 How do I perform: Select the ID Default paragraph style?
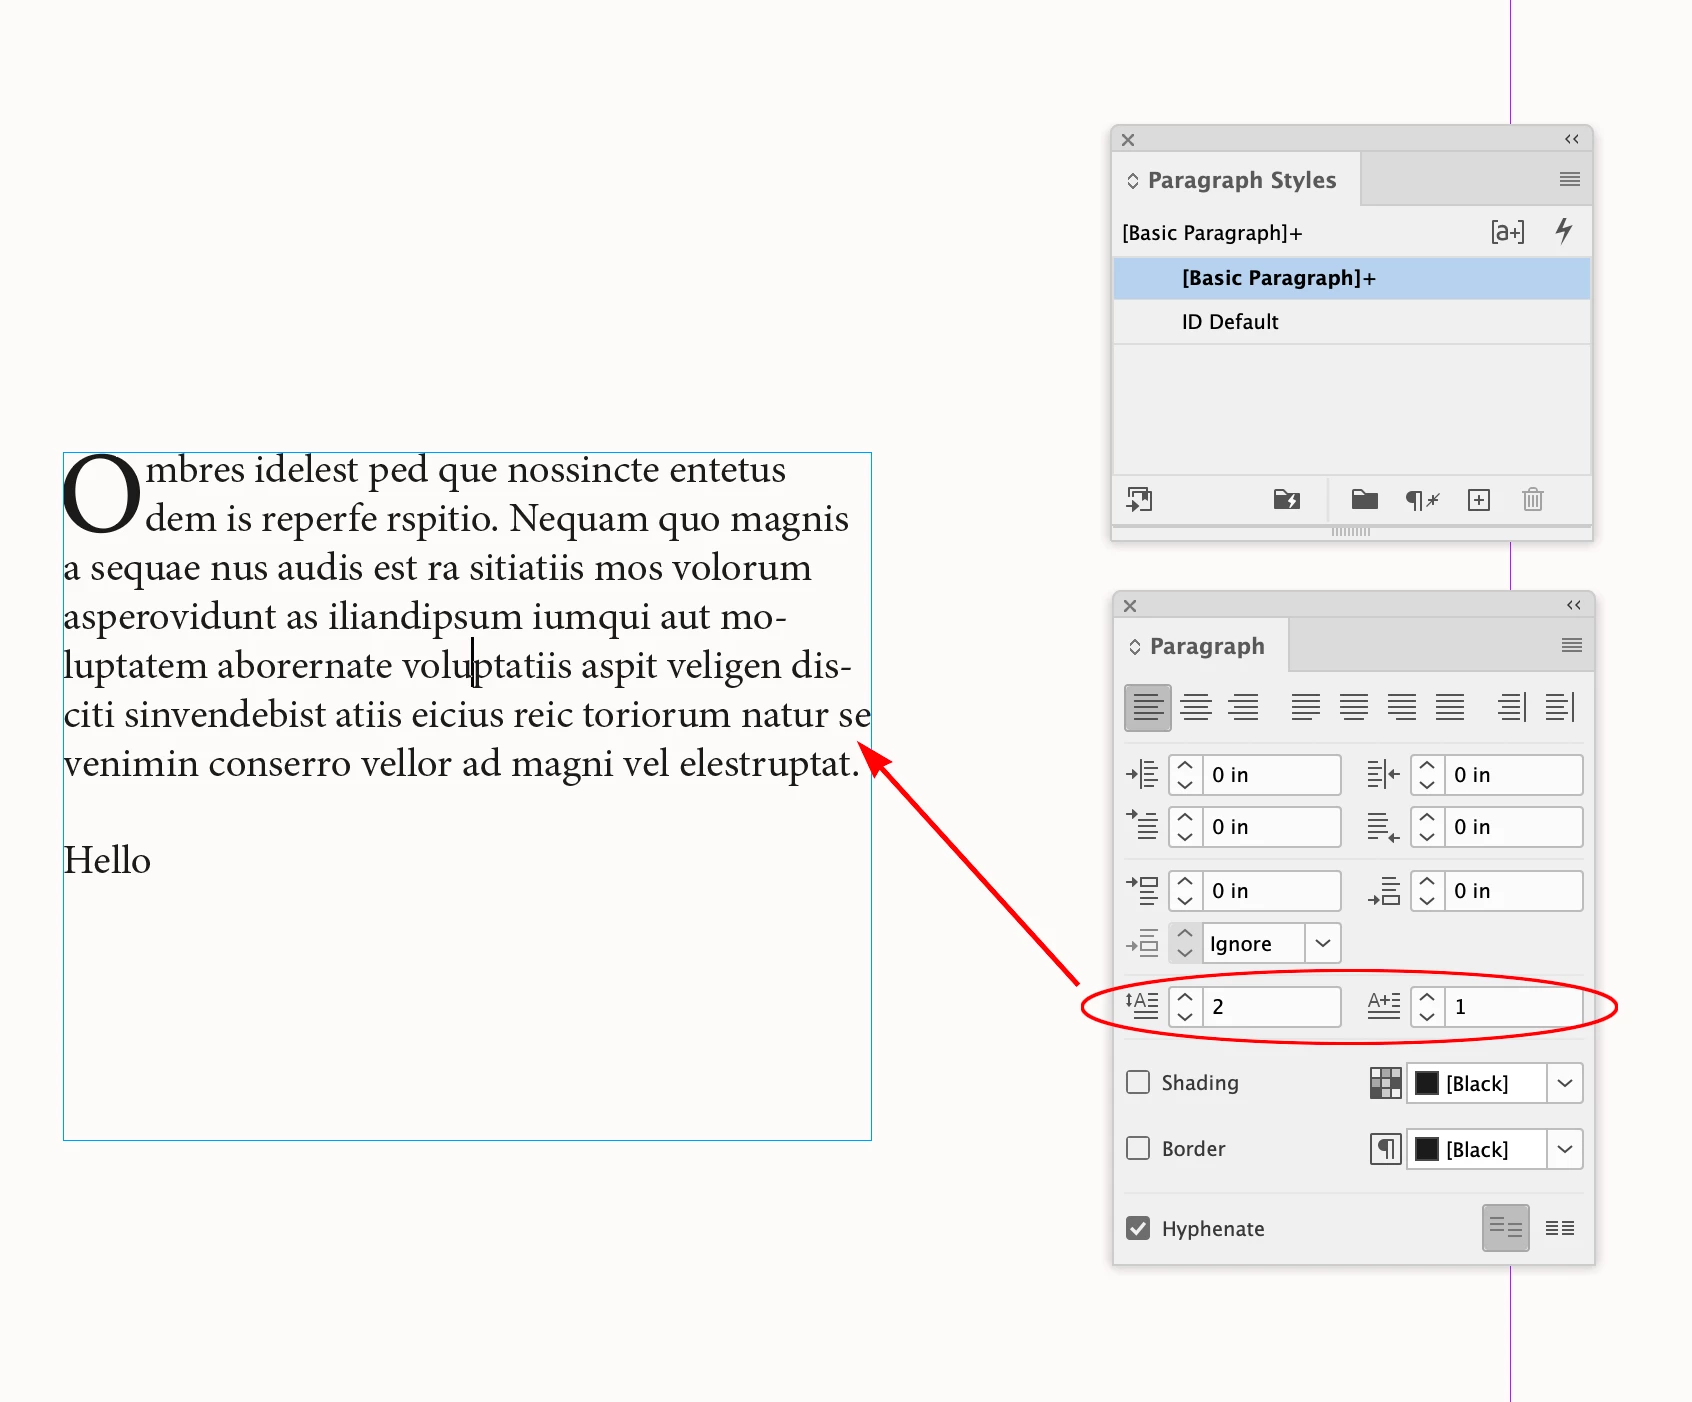click(1352, 322)
